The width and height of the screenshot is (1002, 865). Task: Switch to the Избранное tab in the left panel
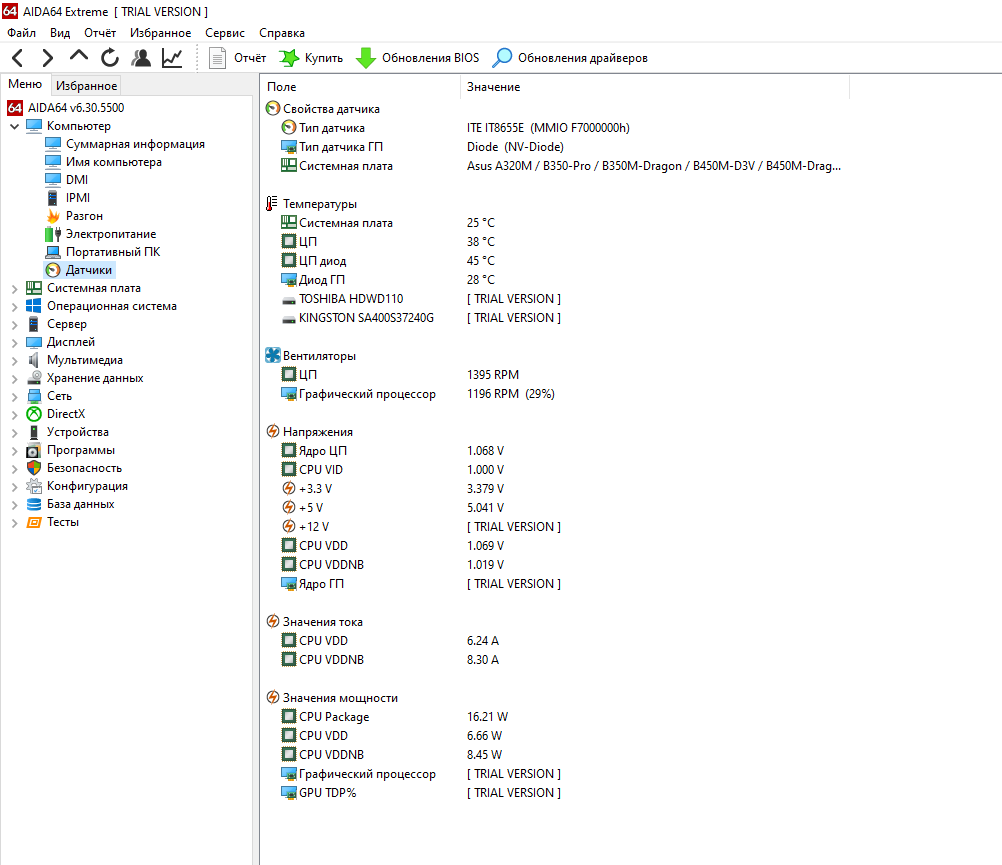tap(86, 86)
